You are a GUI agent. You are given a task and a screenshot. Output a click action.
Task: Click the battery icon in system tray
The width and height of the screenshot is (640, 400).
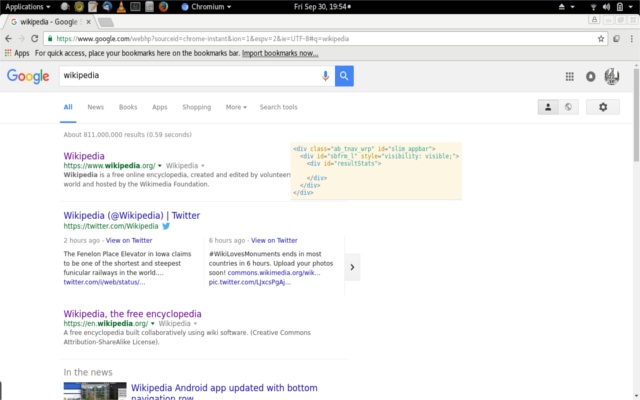(620, 7)
